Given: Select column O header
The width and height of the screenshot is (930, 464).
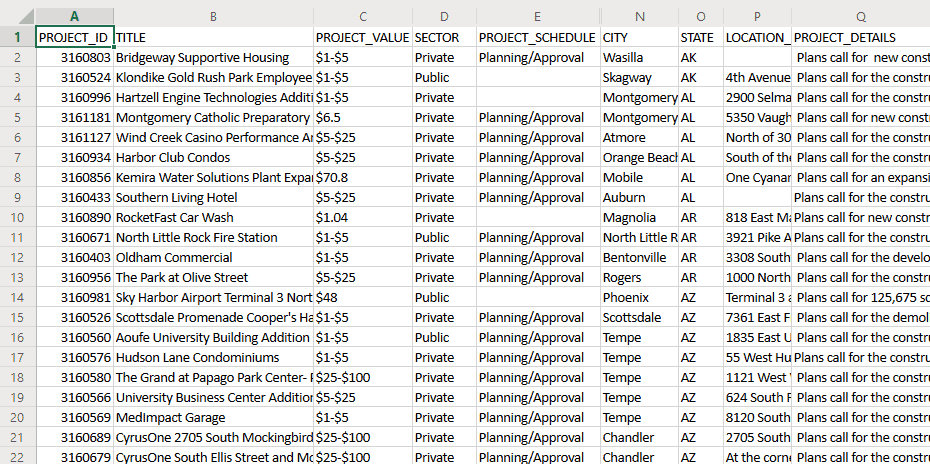Looking at the screenshot, I should tap(701, 17).
